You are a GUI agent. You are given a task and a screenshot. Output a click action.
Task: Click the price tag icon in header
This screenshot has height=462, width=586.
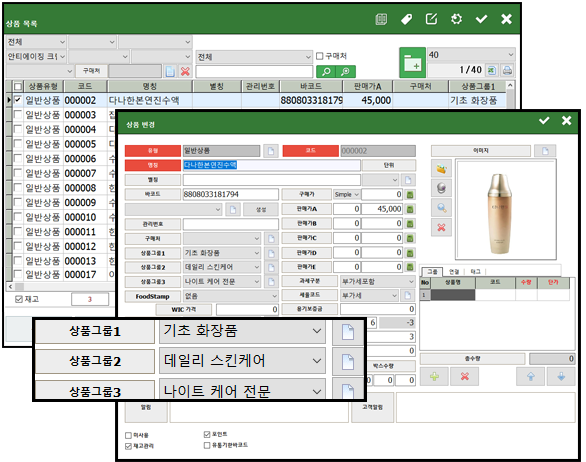(x=406, y=19)
